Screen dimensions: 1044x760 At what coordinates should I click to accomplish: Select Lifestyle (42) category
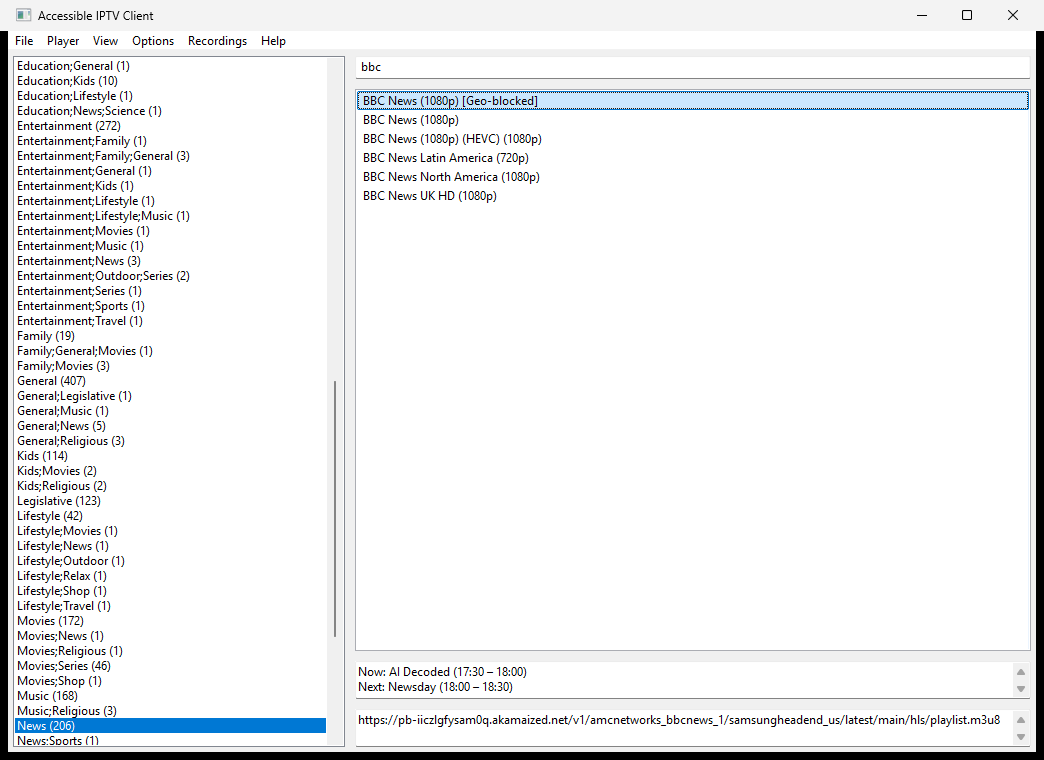tap(170, 516)
